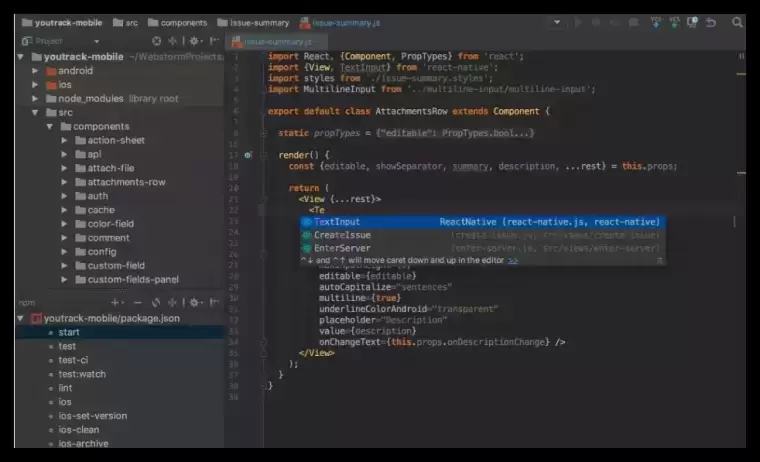Screen dimensions: 760x462
Task: Expand the android folder
Action: 35,71
